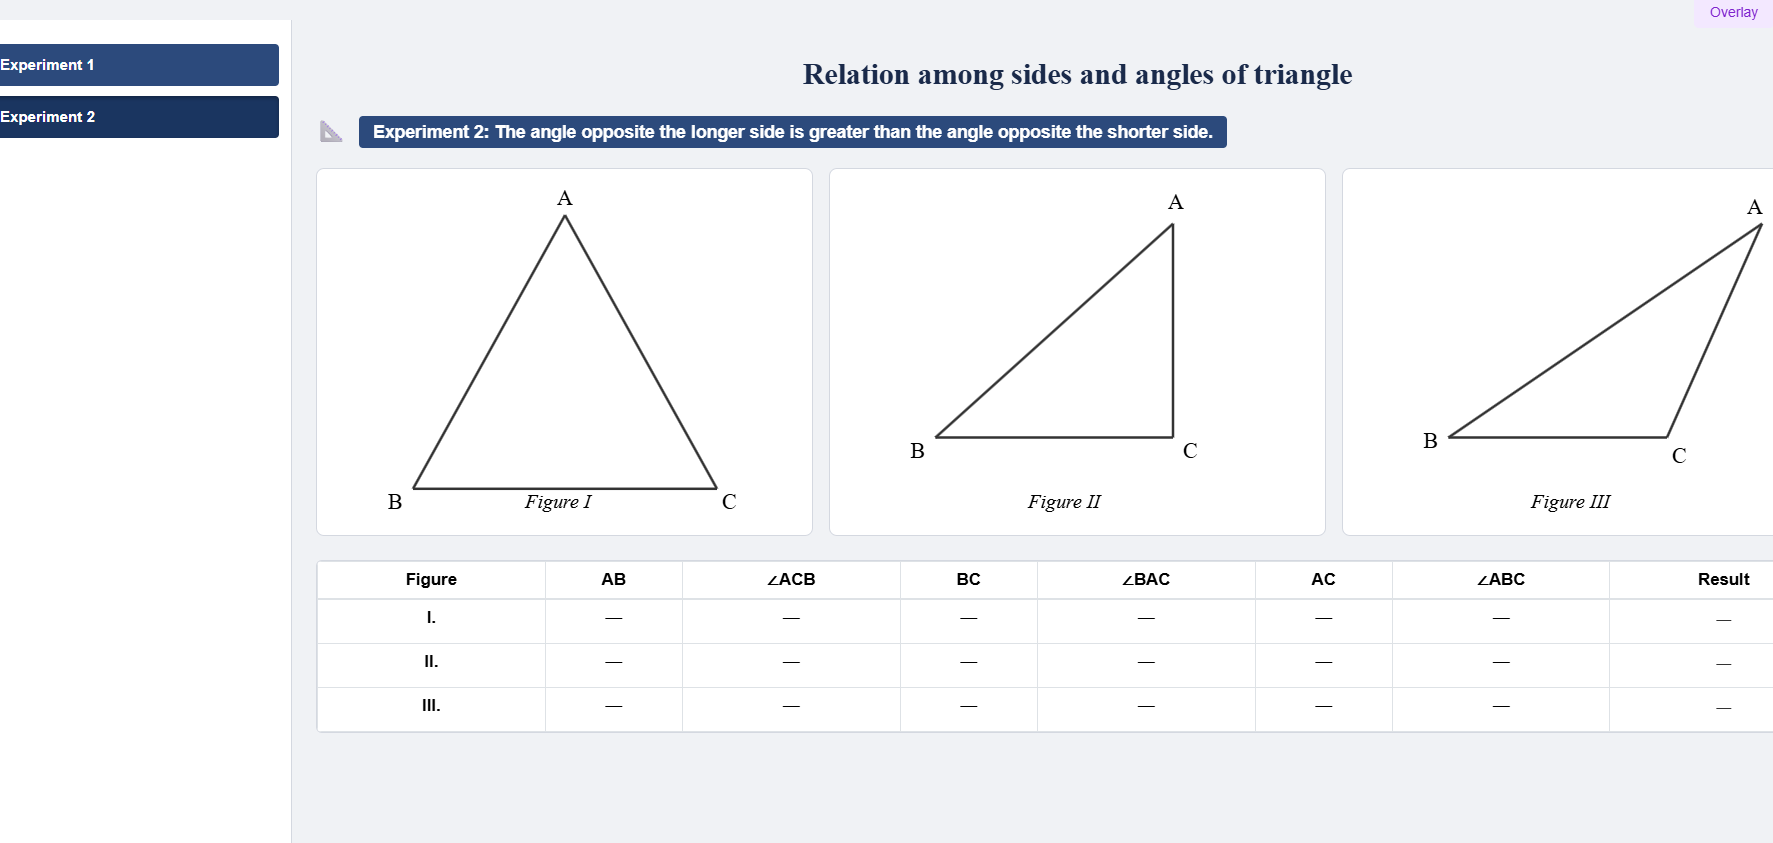This screenshot has height=843, width=1773.
Task: Open Experiment 2 from the sidebar
Action: [x=138, y=117]
